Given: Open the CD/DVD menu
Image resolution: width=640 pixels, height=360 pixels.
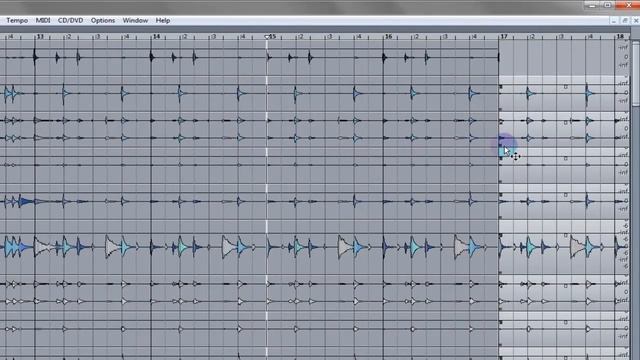Looking at the screenshot, I should (x=70, y=20).
